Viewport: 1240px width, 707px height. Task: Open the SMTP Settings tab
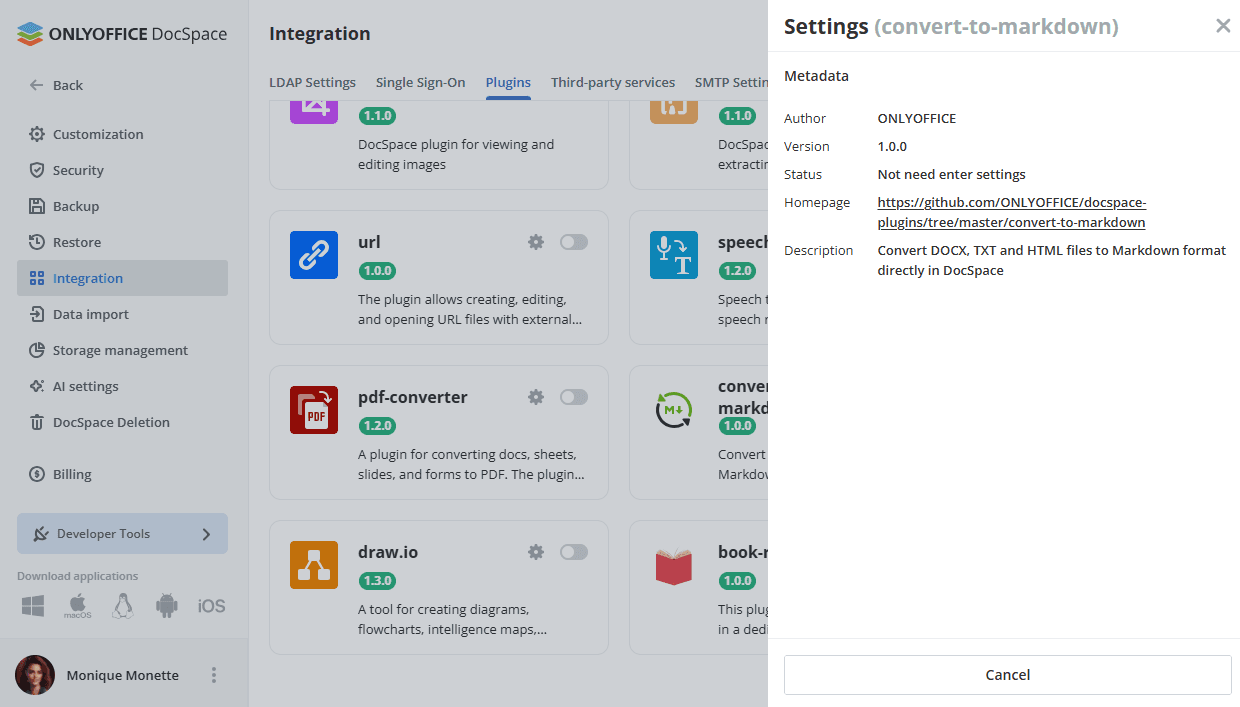tap(731, 83)
